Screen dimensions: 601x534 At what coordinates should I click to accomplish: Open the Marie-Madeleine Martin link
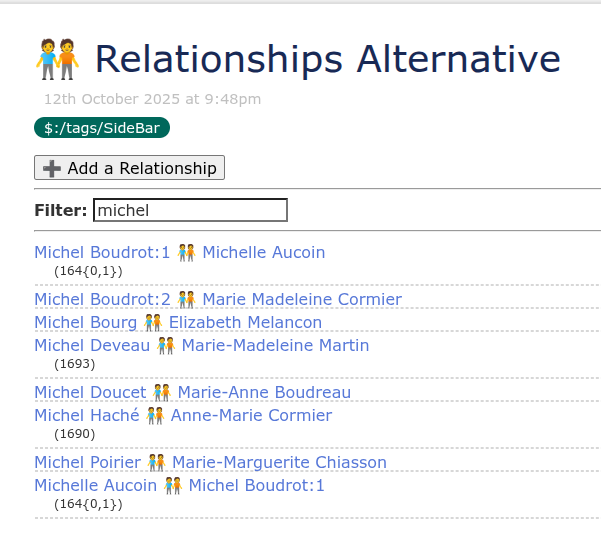point(275,345)
